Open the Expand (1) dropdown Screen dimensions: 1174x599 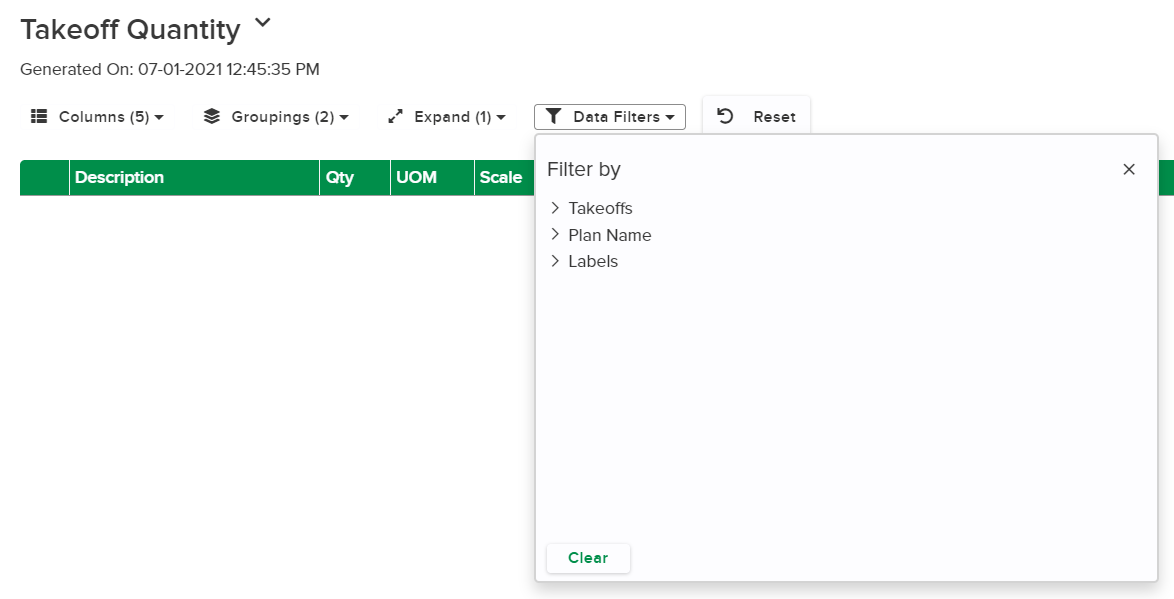click(446, 117)
